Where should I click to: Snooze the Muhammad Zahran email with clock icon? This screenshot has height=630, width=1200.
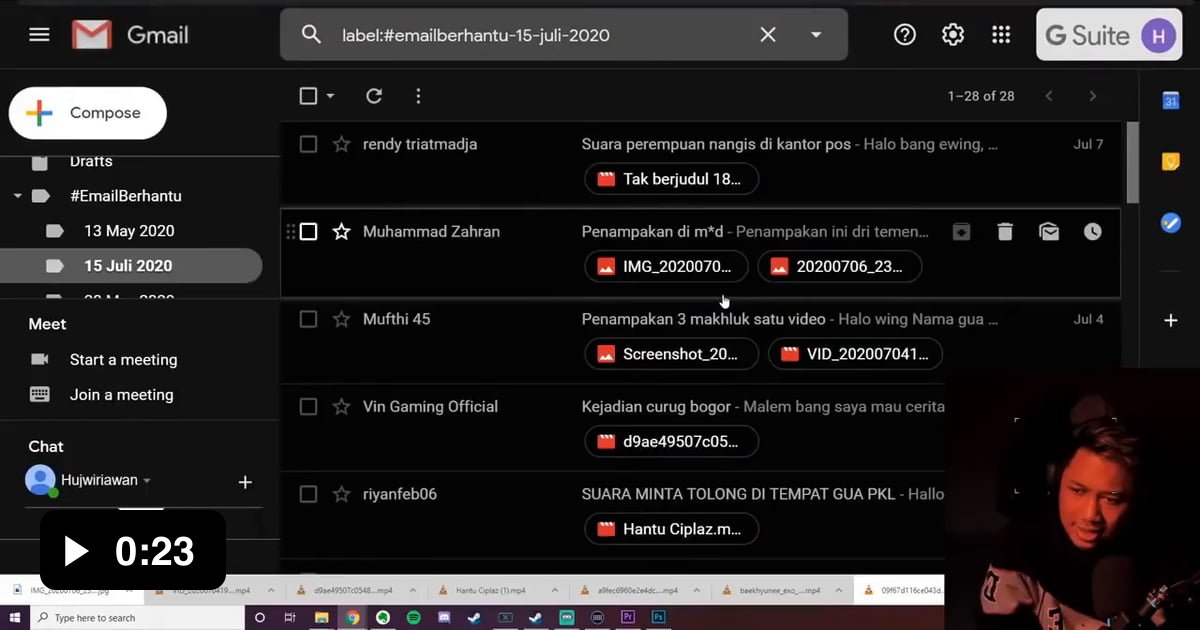tap(1093, 232)
